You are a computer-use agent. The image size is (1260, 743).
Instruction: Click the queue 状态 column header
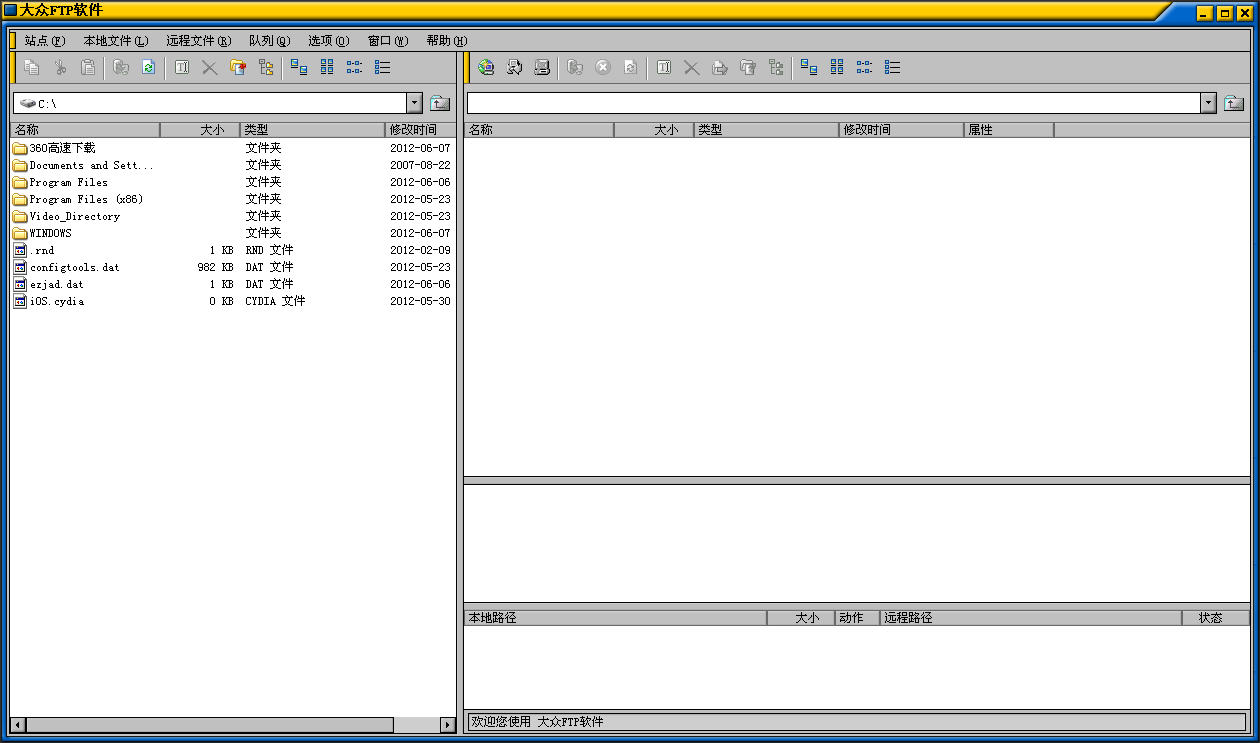1215,618
